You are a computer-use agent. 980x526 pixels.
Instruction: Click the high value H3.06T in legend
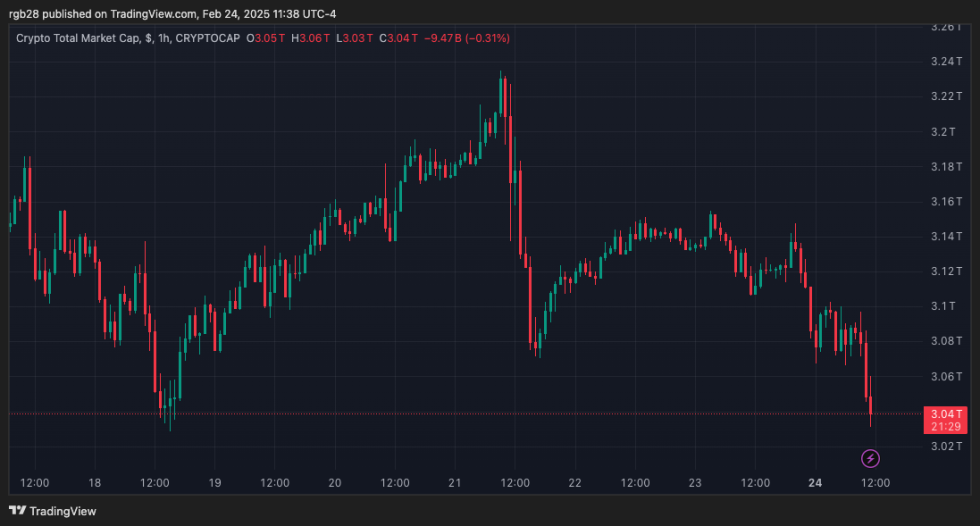coord(310,38)
